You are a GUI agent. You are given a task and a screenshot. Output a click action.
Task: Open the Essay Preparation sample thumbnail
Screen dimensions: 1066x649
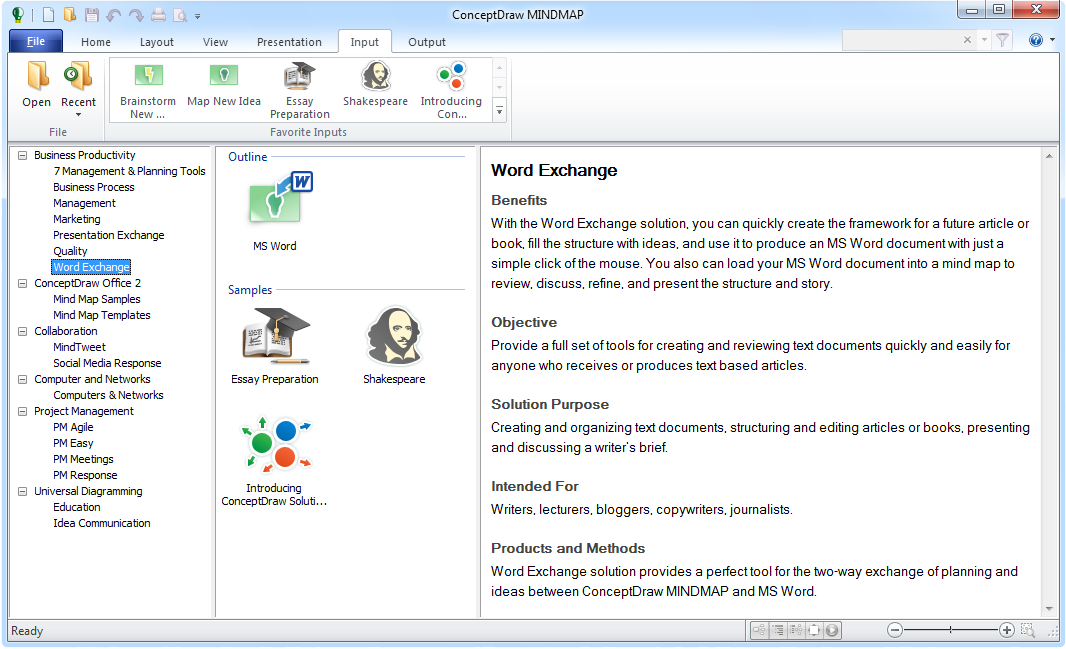point(275,346)
